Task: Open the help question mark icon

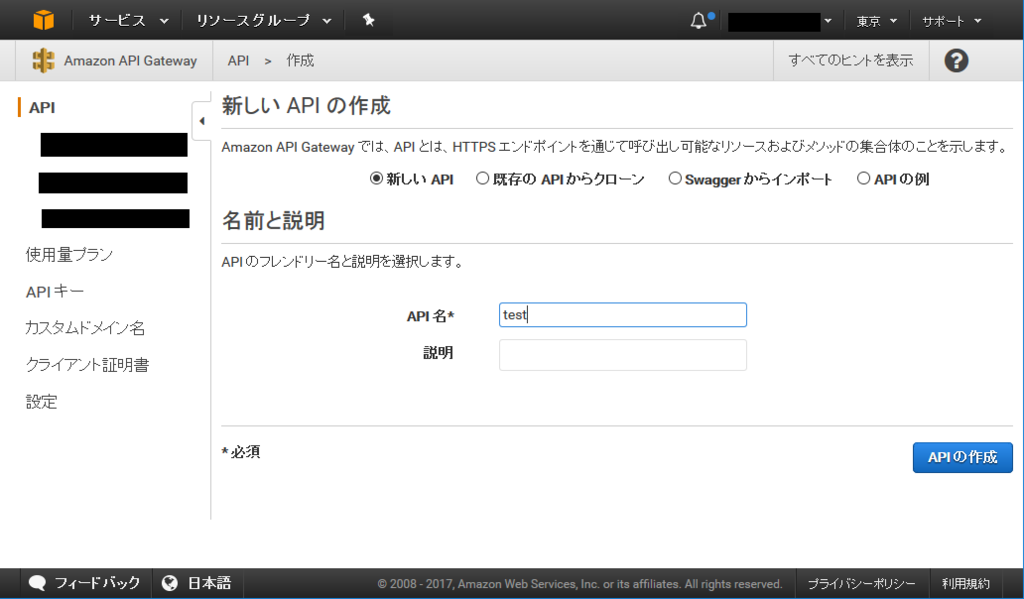Action: tap(956, 61)
